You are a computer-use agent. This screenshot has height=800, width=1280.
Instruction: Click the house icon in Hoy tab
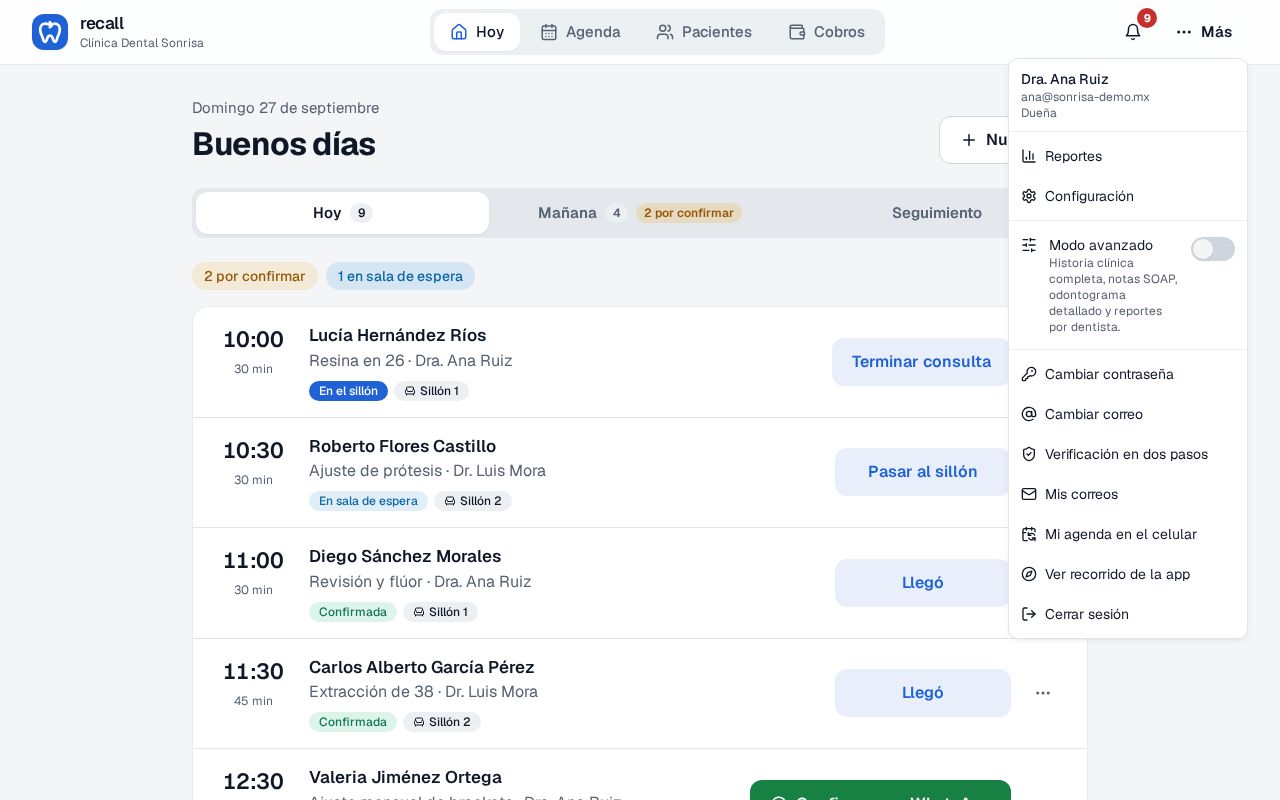coord(459,32)
